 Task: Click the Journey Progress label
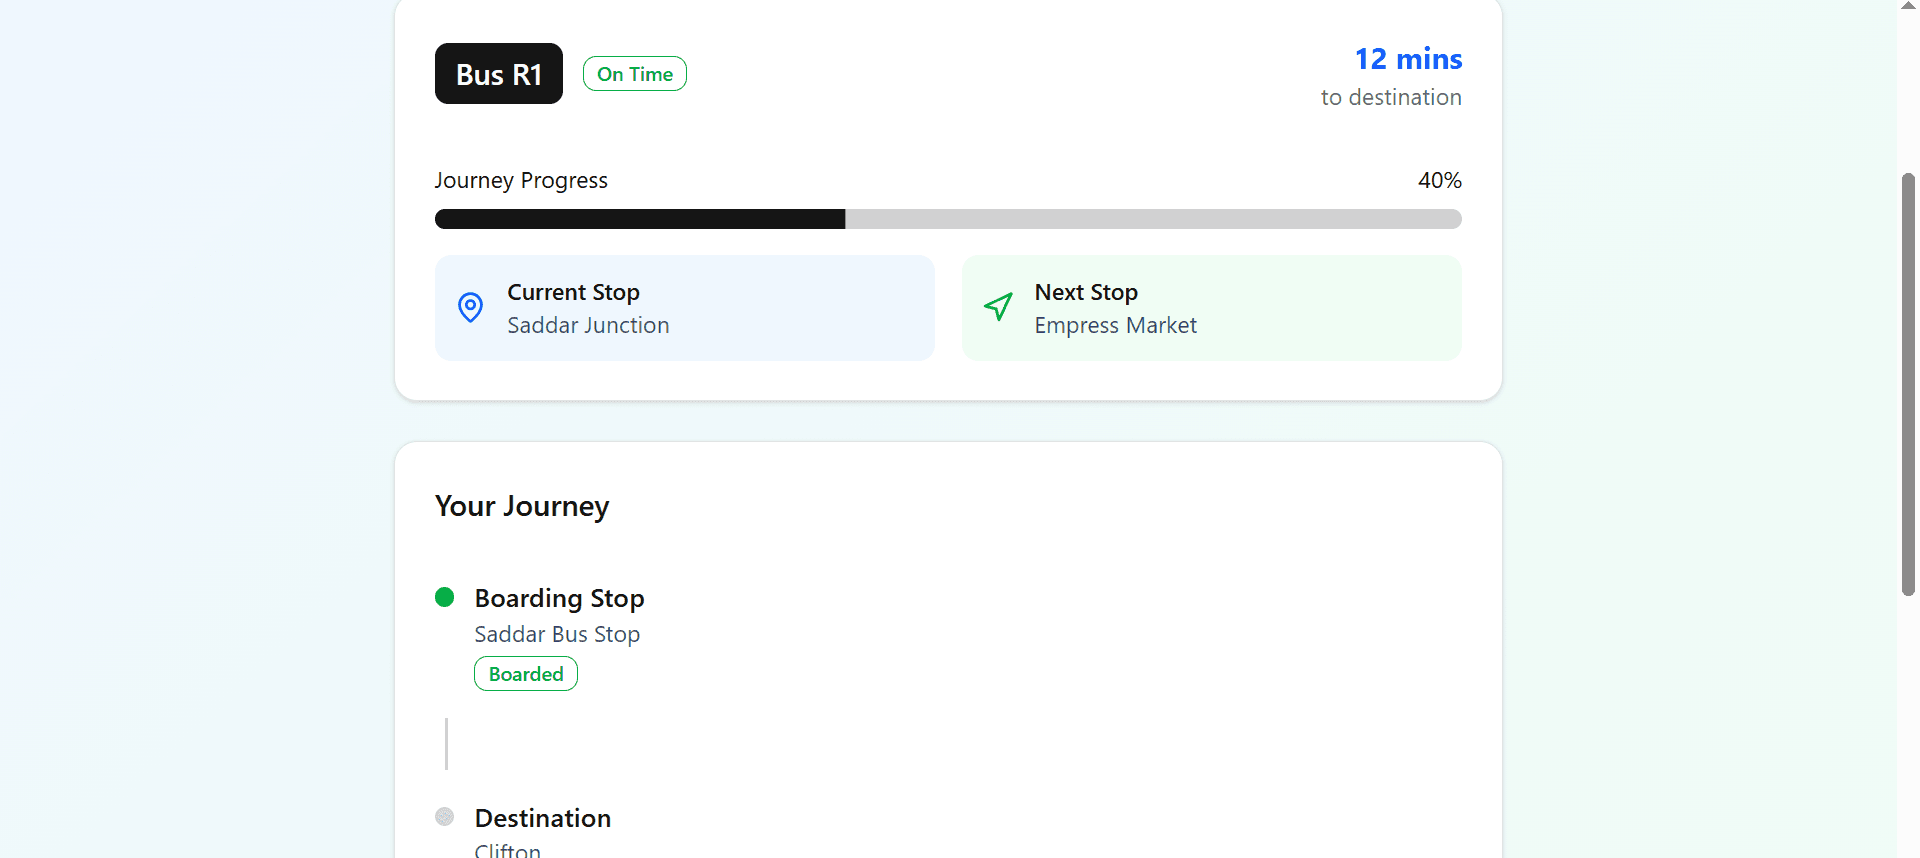click(x=521, y=181)
